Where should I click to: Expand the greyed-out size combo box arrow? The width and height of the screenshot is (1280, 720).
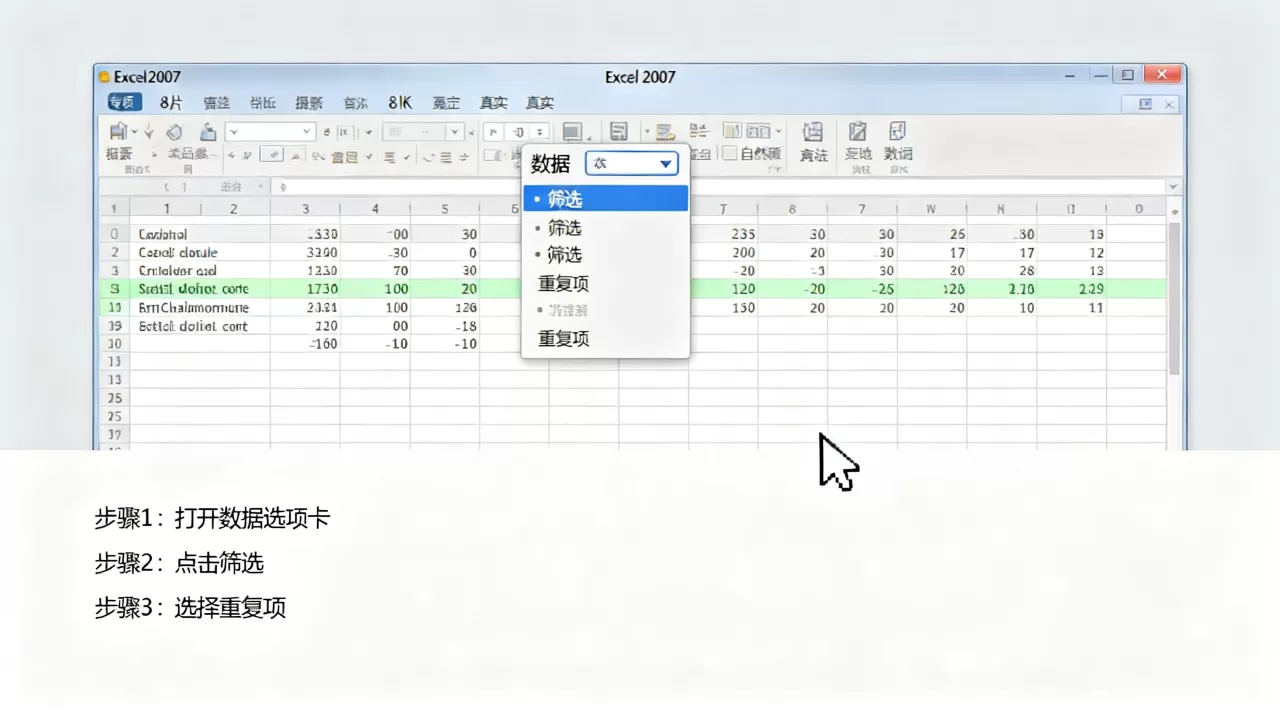click(455, 132)
